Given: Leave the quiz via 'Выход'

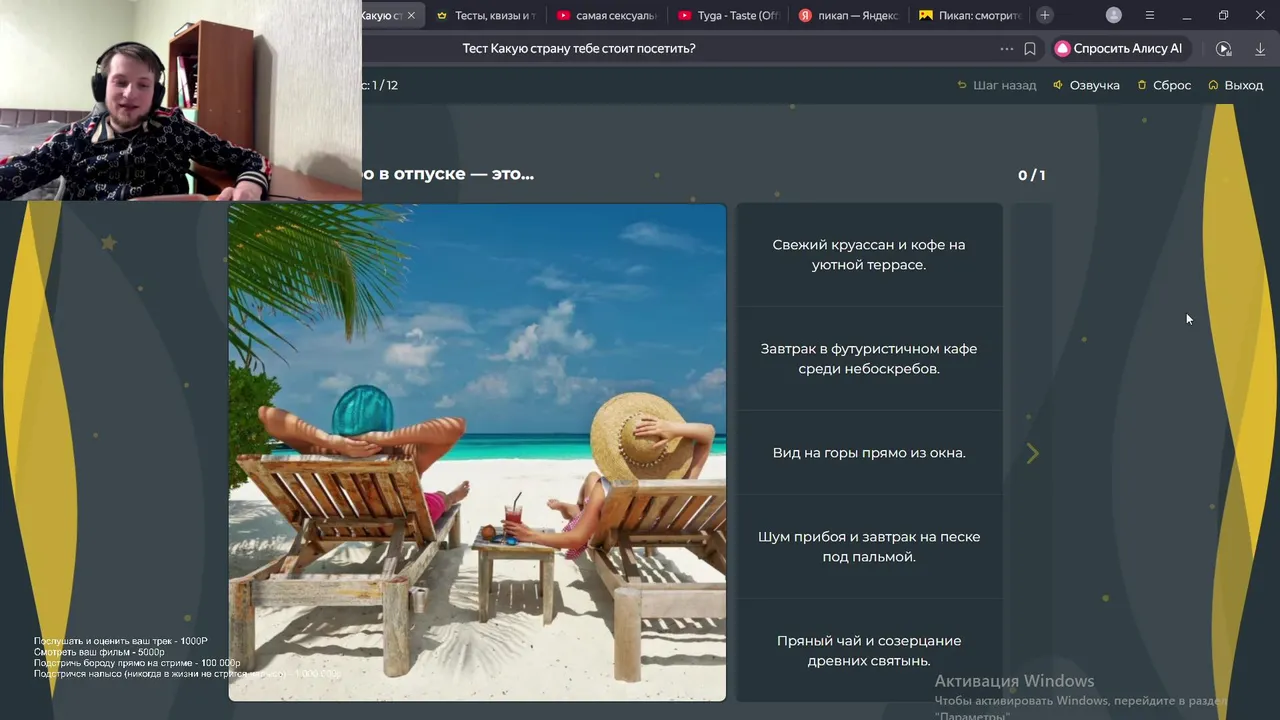Looking at the screenshot, I should coord(1235,85).
